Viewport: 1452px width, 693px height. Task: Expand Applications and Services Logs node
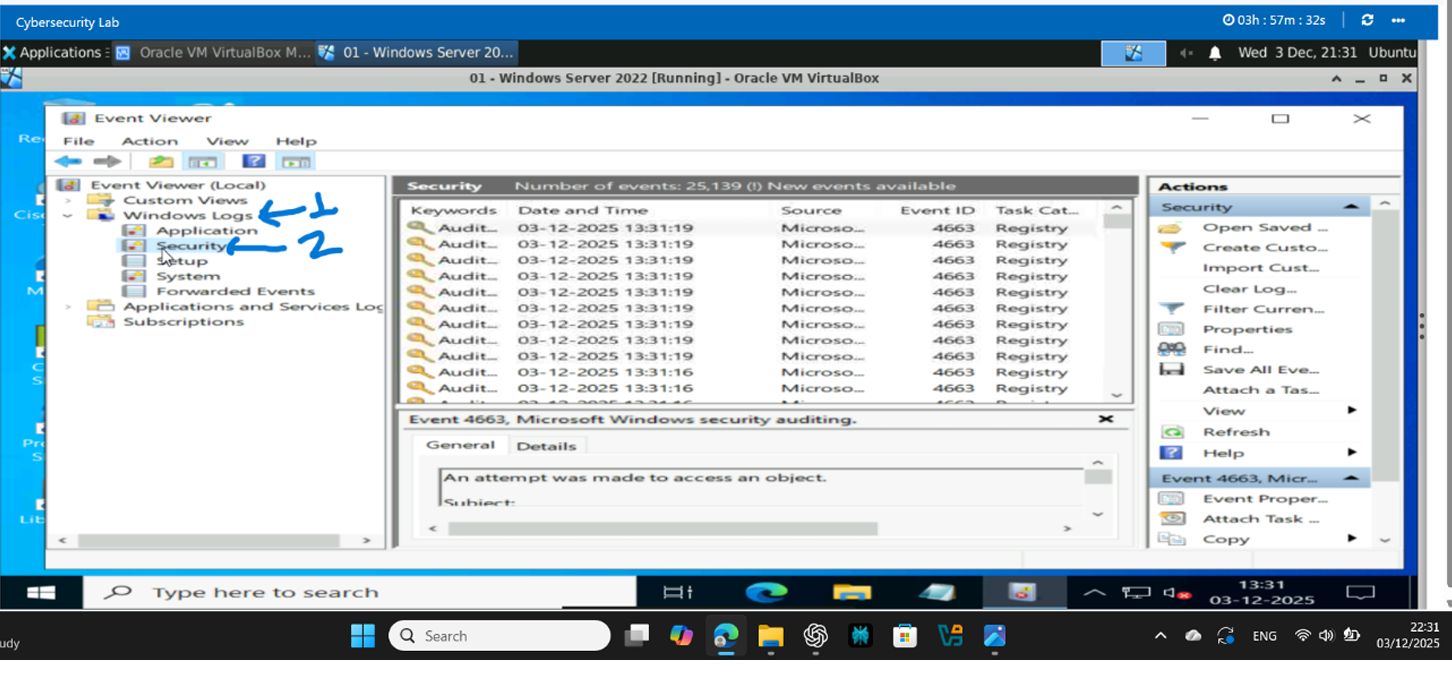pyautogui.click(x=68, y=307)
